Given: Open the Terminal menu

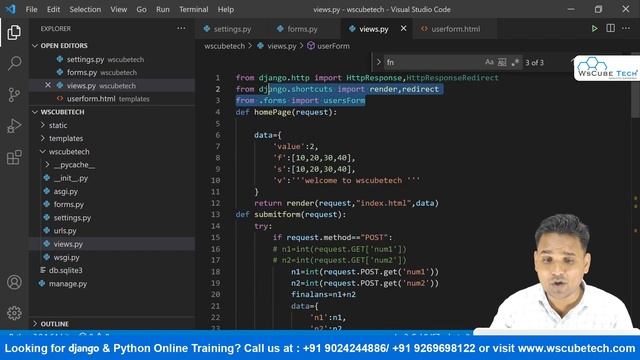Looking at the screenshot, I should click(x=193, y=9).
